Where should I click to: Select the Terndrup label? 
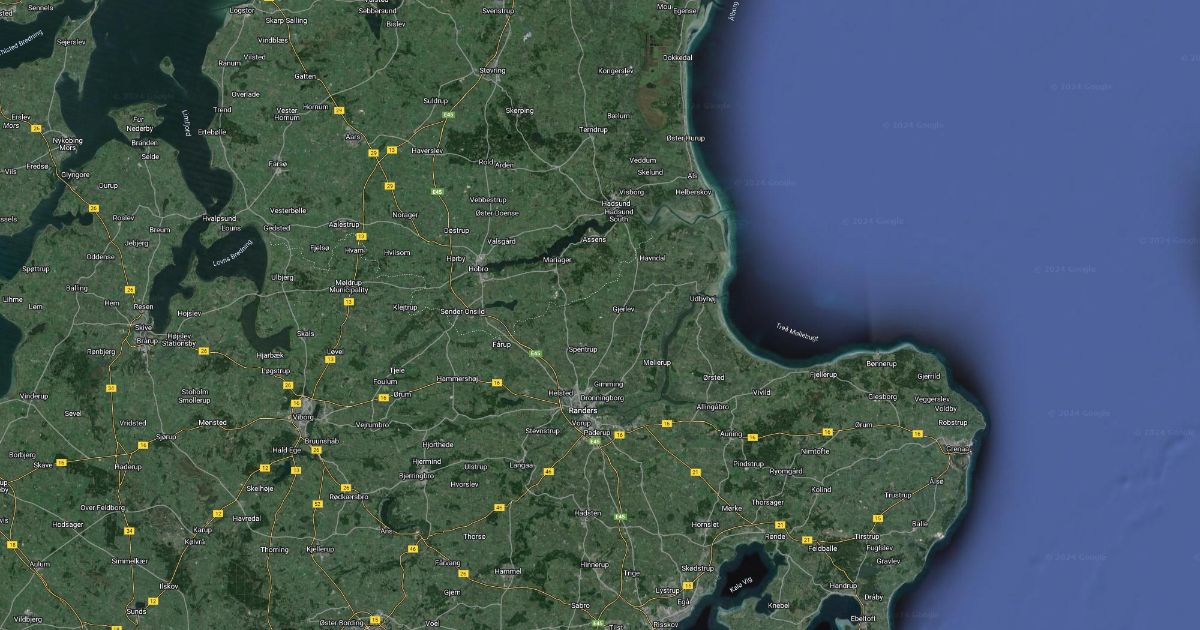(593, 129)
